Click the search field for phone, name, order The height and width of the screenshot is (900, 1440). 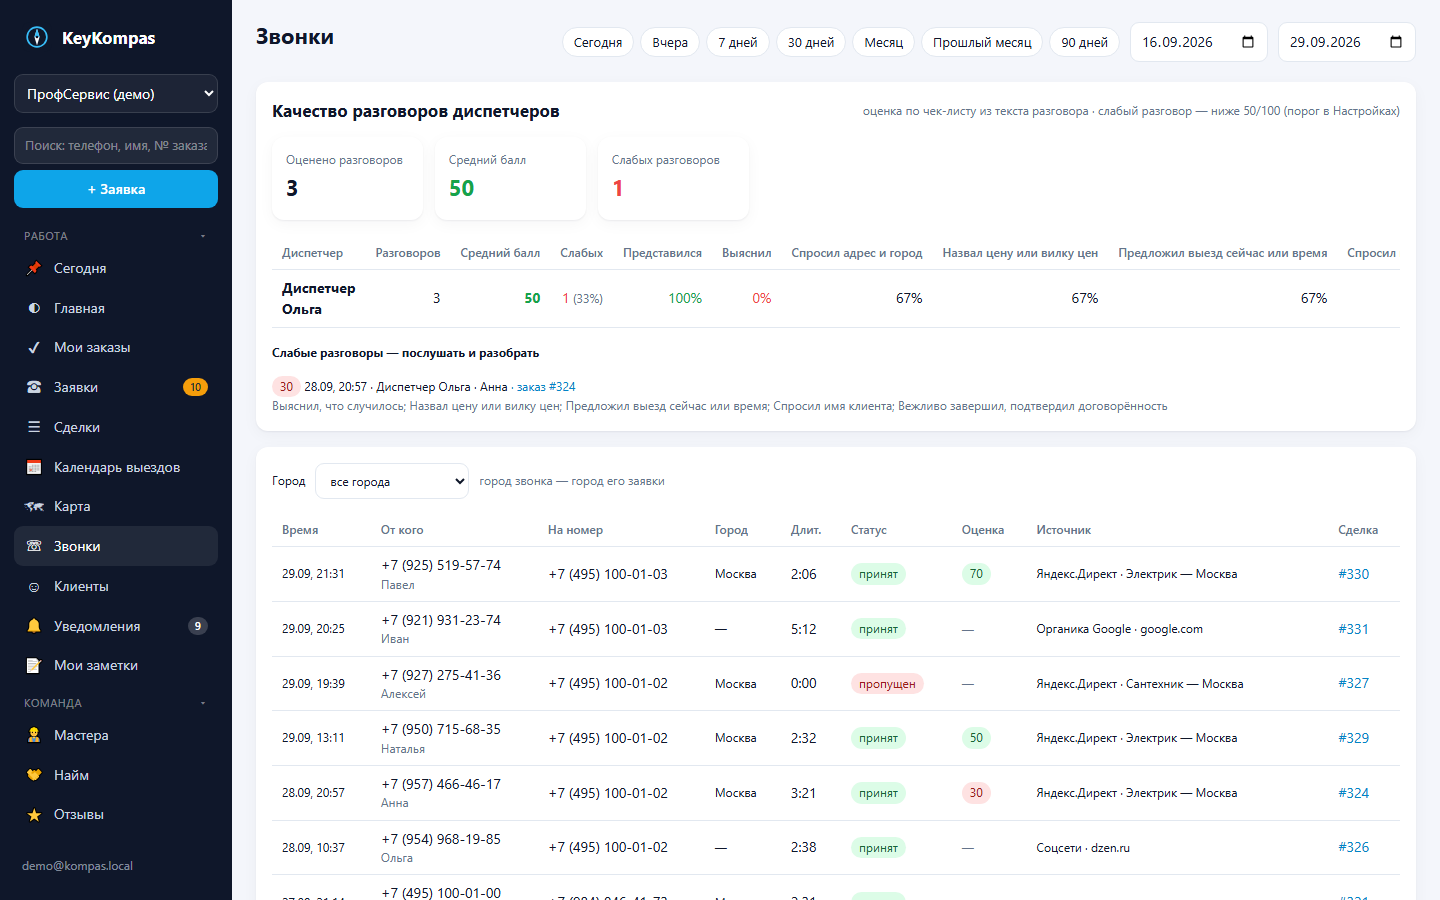pyautogui.click(x=116, y=145)
